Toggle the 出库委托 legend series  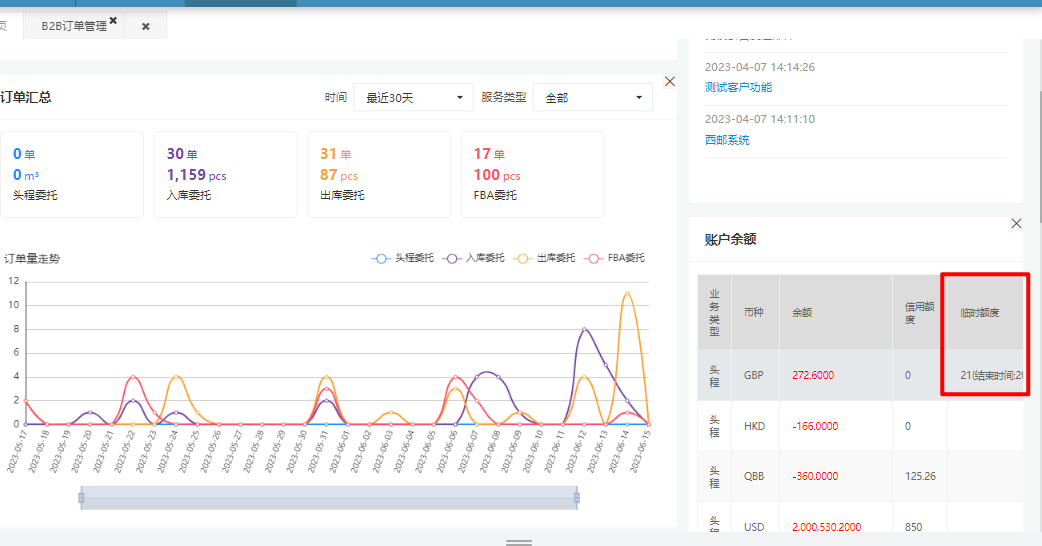click(544, 258)
